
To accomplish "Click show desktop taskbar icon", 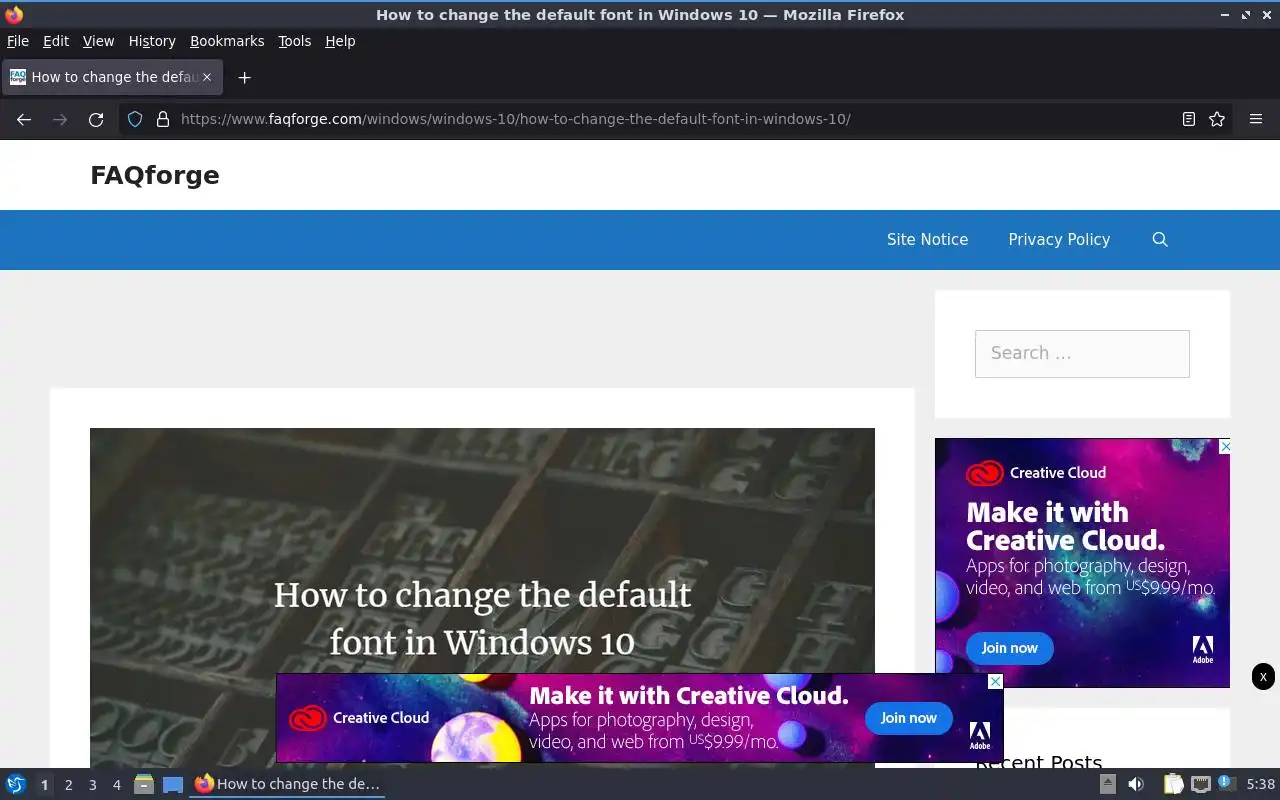I will [x=173, y=784].
